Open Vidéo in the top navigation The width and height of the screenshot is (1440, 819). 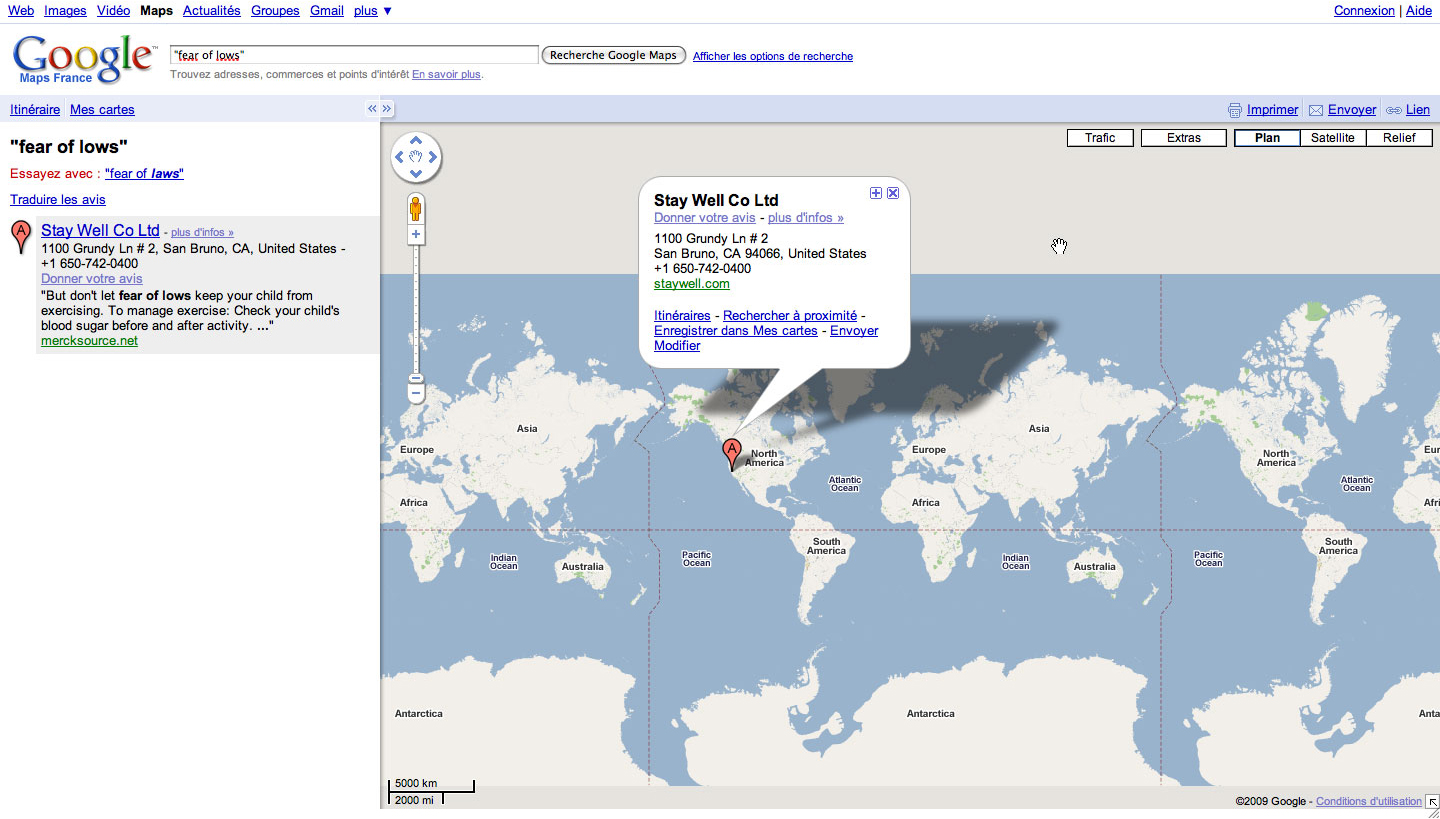click(x=113, y=11)
